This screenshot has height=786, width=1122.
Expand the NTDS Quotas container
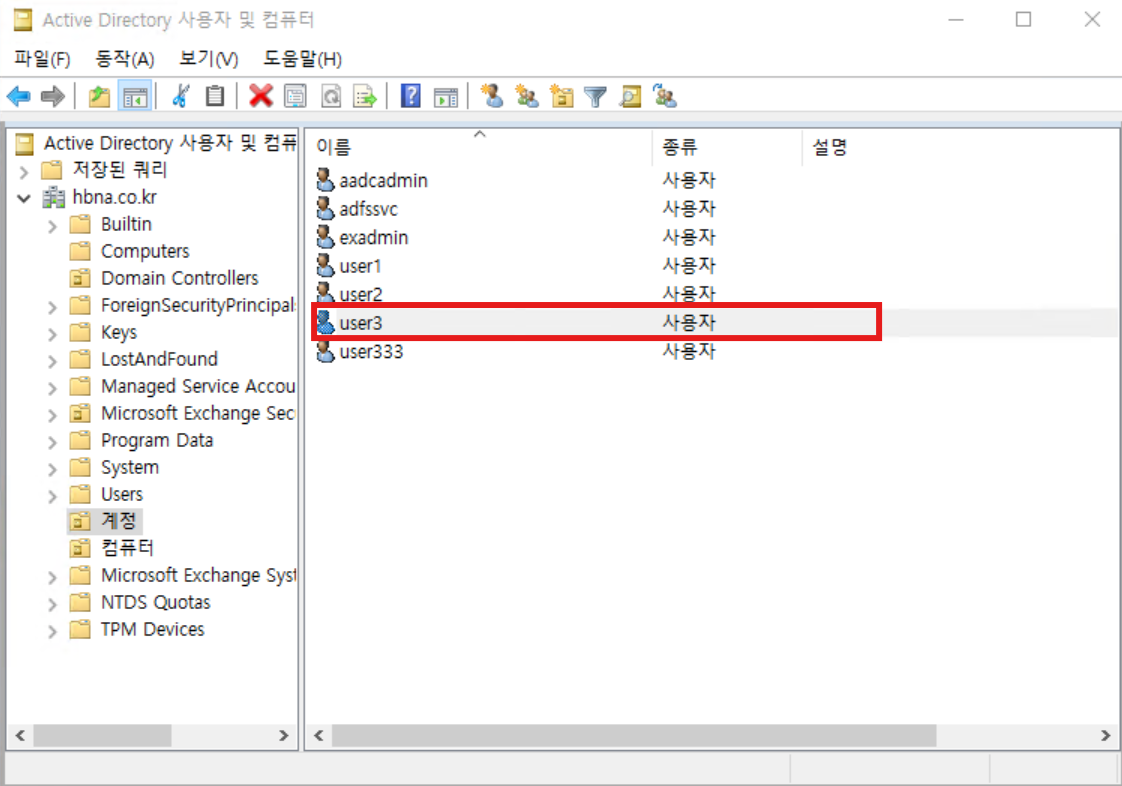[52, 604]
